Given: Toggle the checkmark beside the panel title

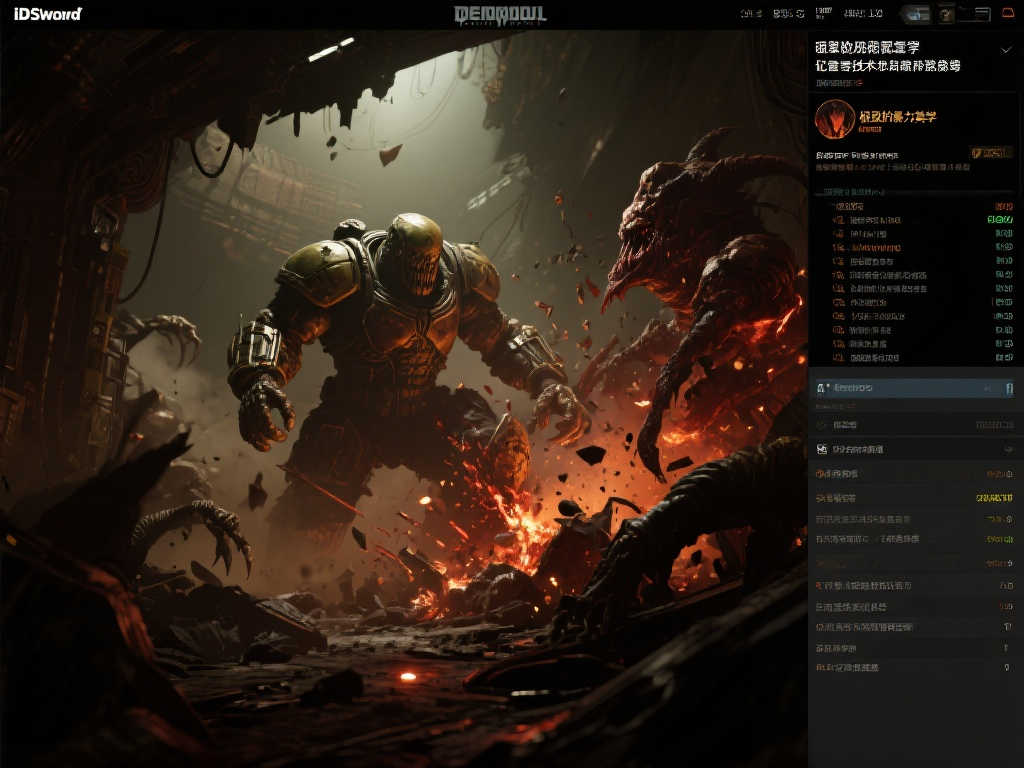Looking at the screenshot, I should [1006, 49].
